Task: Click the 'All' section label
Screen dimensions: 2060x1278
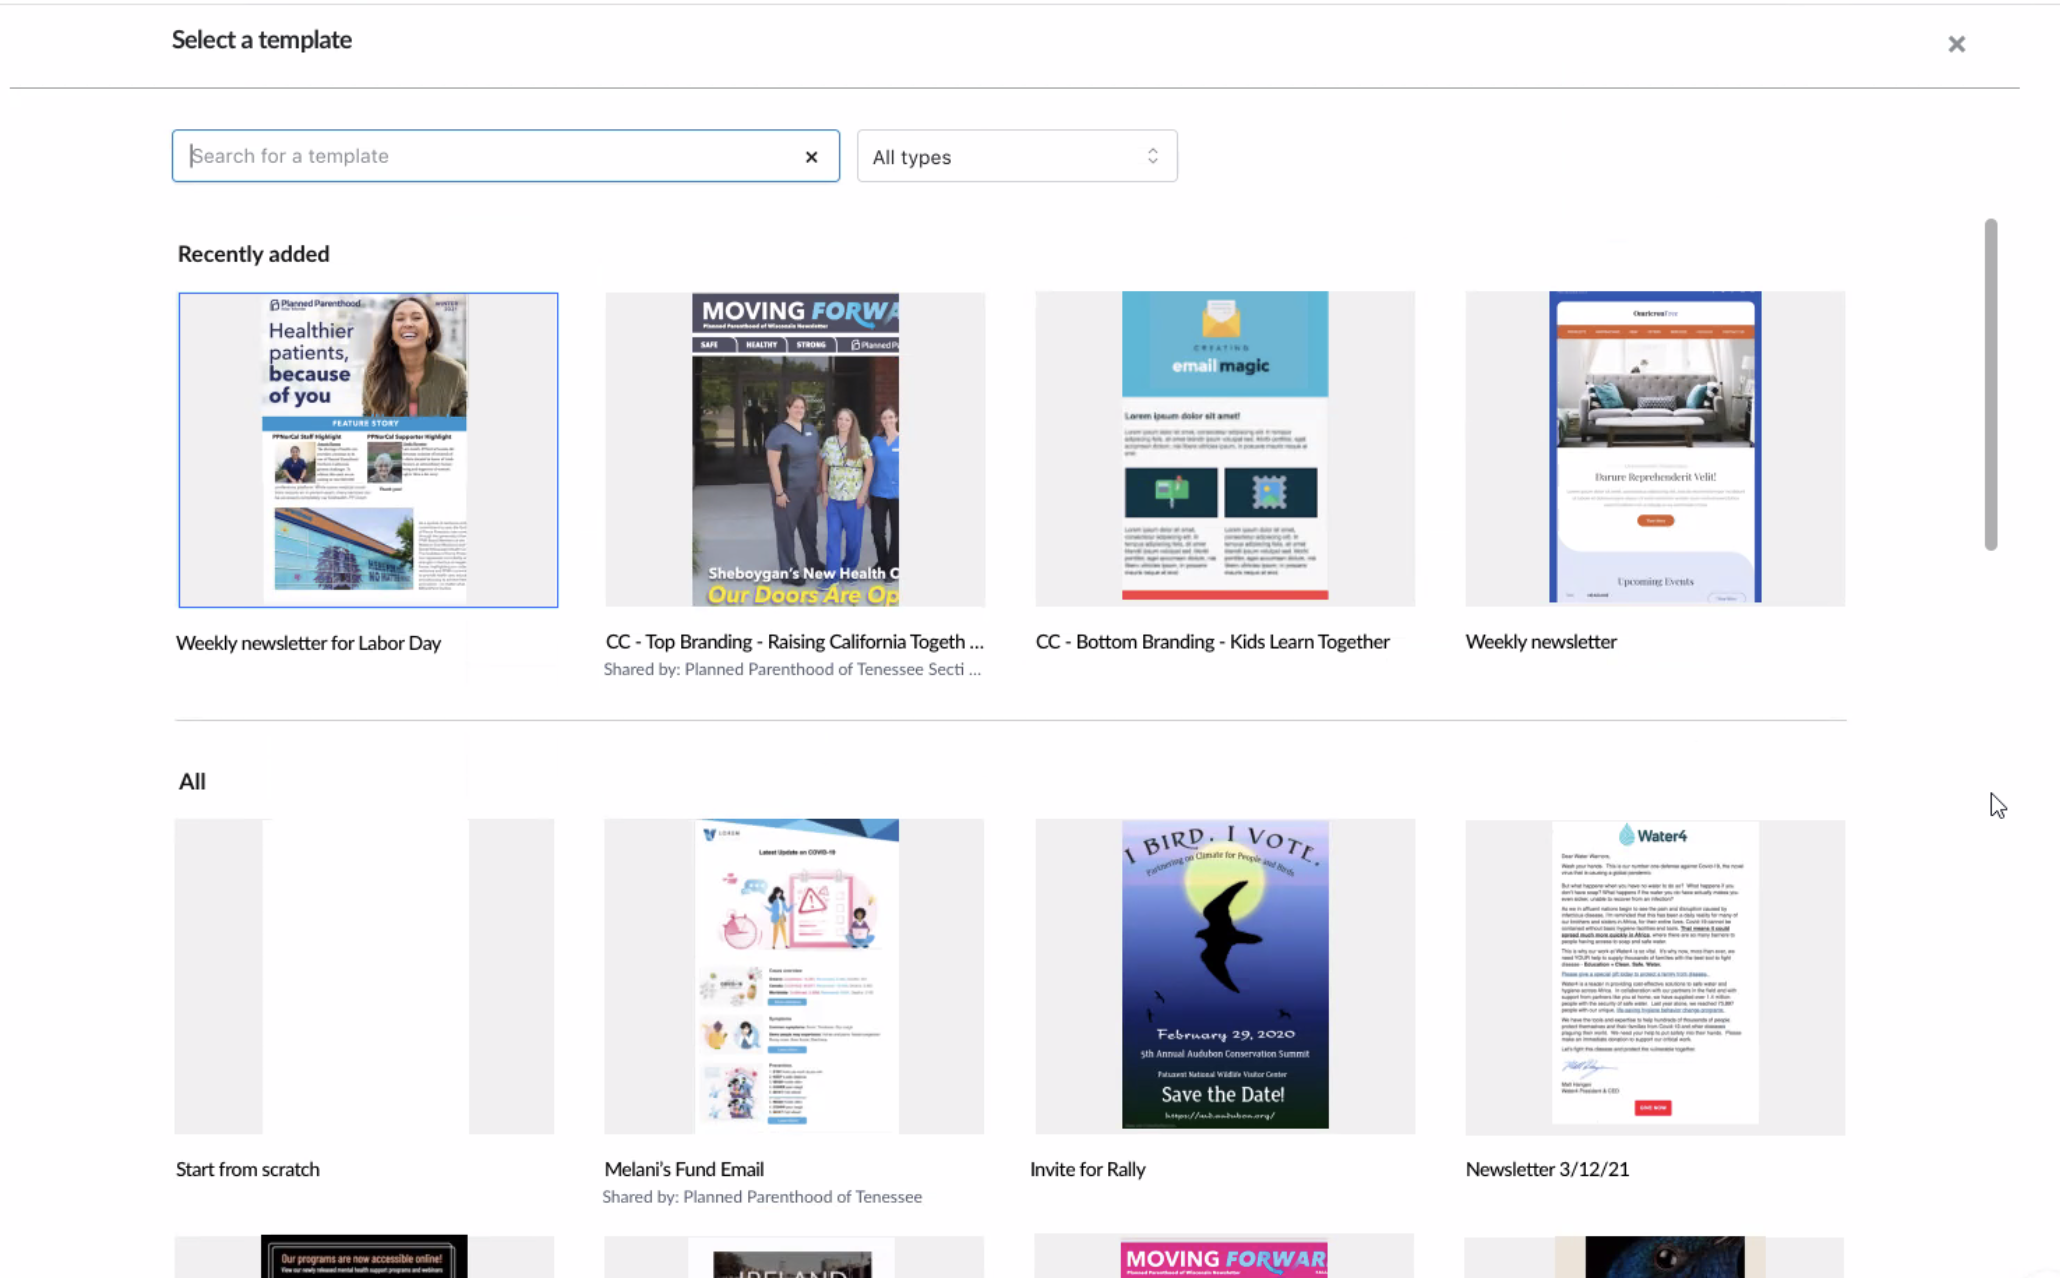Action: click(x=191, y=780)
